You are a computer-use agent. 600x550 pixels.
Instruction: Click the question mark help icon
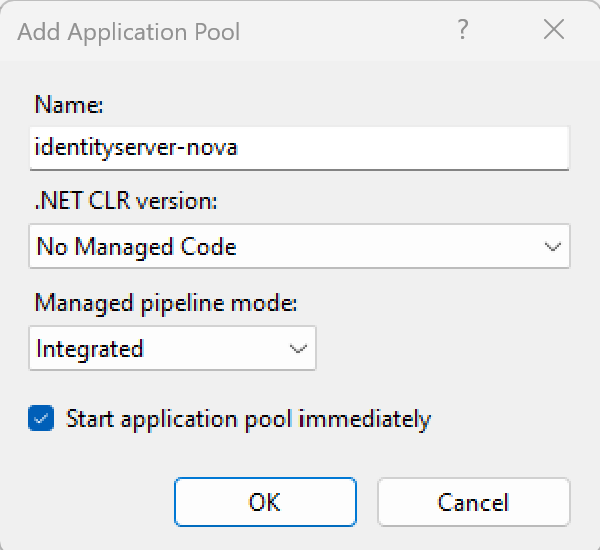click(x=463, y=30)
